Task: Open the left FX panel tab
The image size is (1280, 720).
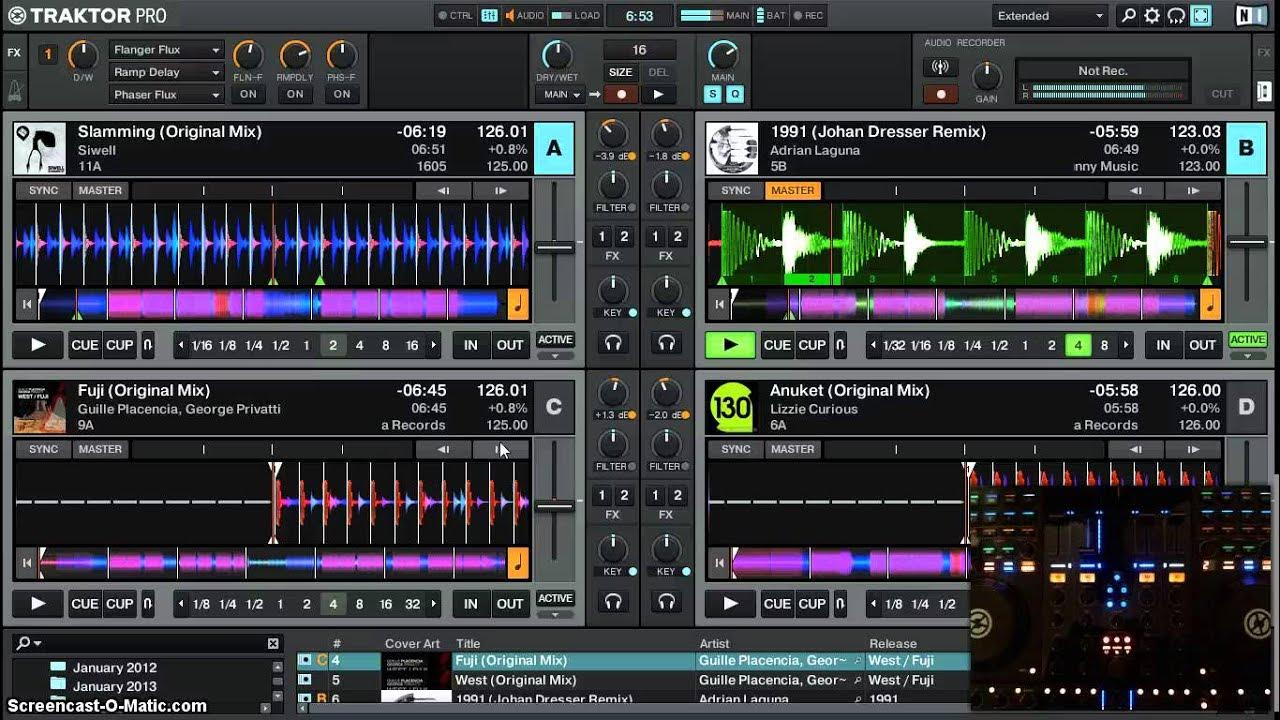Action: (x=14, y=53)
